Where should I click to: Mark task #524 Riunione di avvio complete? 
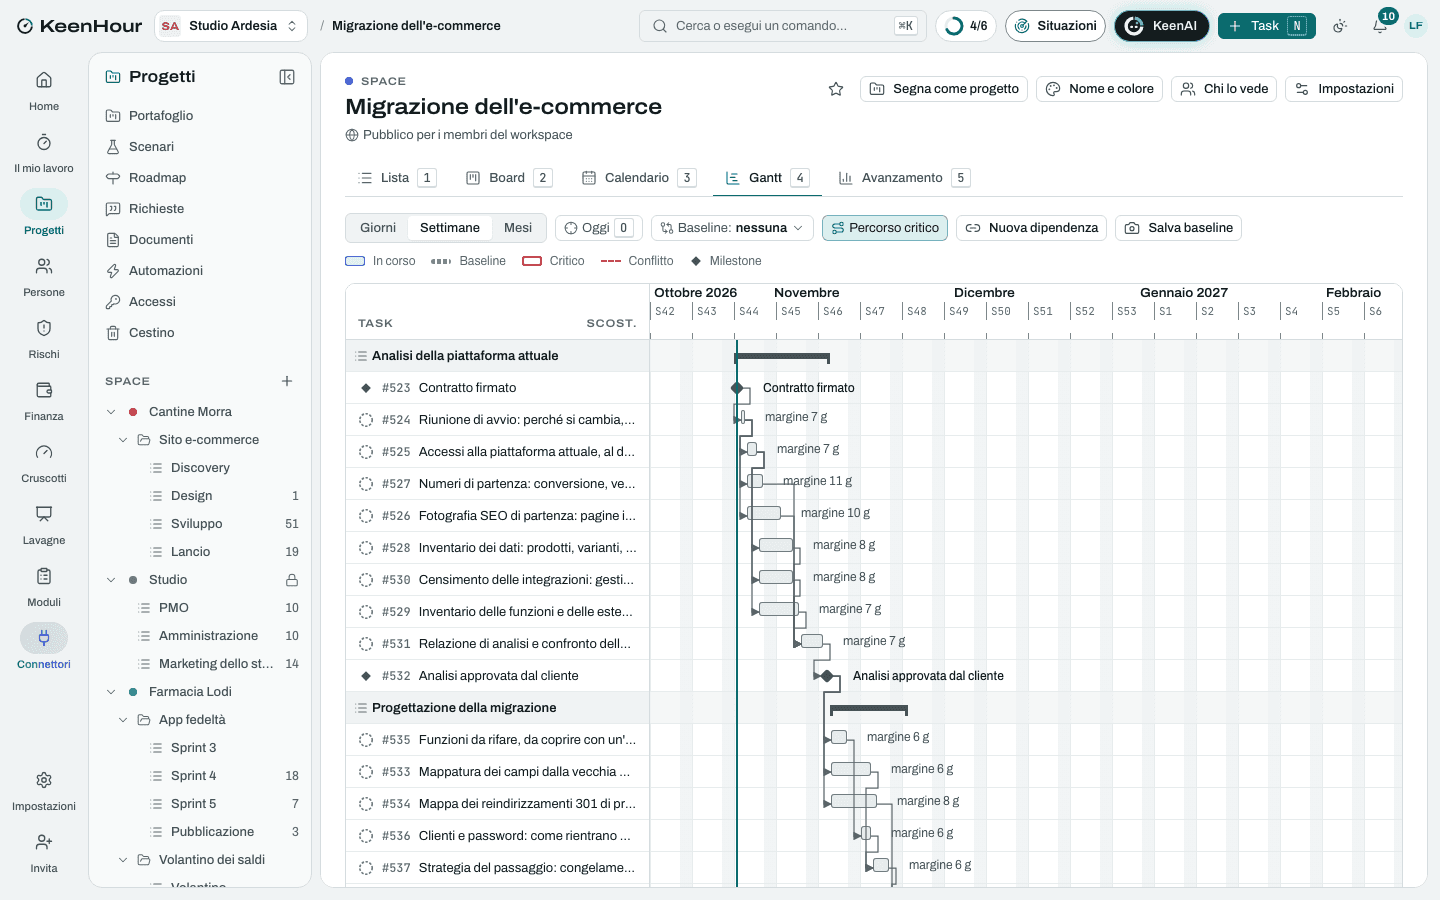point(366,420)
